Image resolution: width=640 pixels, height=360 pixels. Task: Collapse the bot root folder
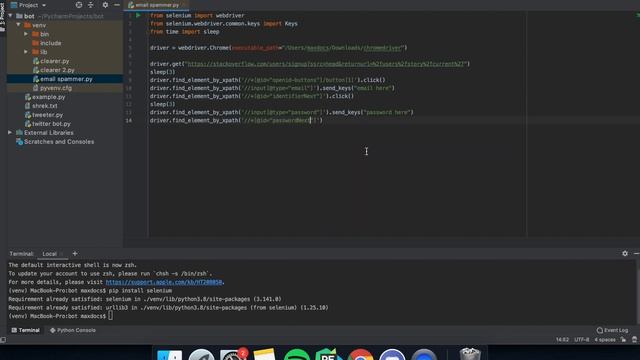10,16
